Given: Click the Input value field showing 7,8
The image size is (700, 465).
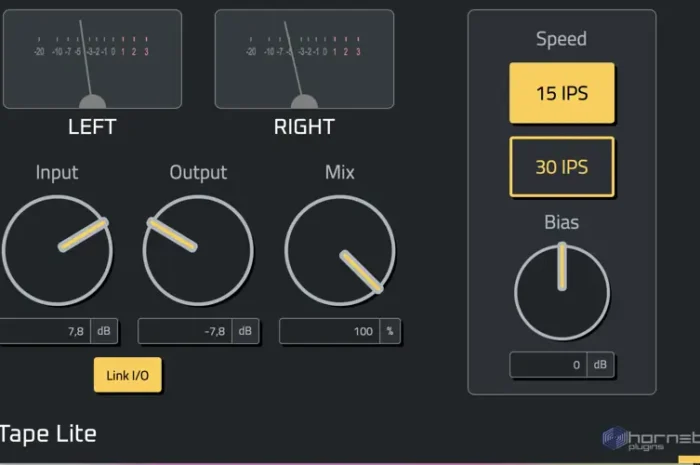Looking at the screenshot, I should (45, 331).
